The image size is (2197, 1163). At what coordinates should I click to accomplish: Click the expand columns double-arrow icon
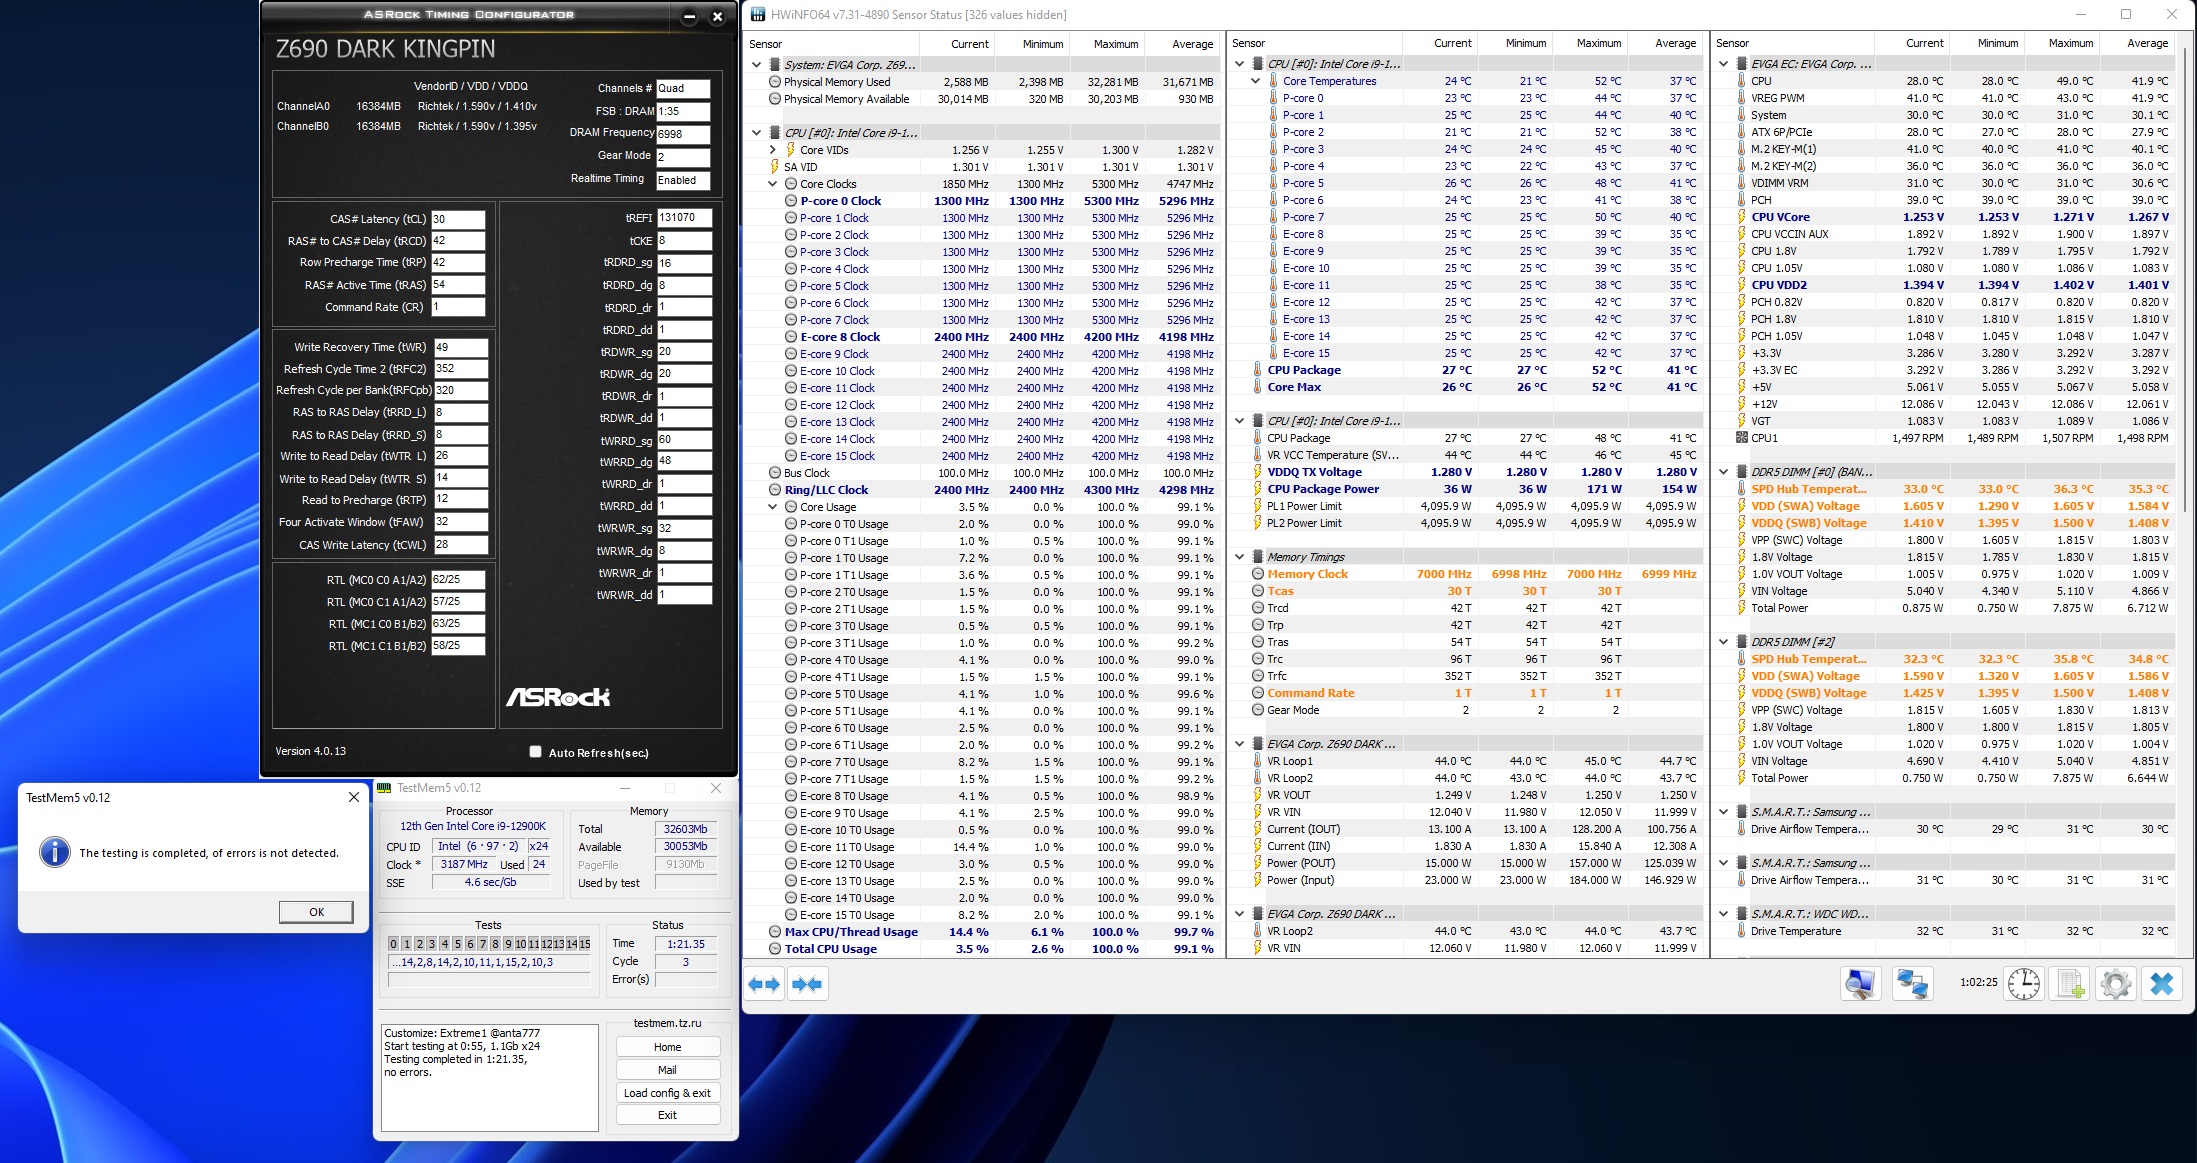pyautogui.click(x=764, y=984)
